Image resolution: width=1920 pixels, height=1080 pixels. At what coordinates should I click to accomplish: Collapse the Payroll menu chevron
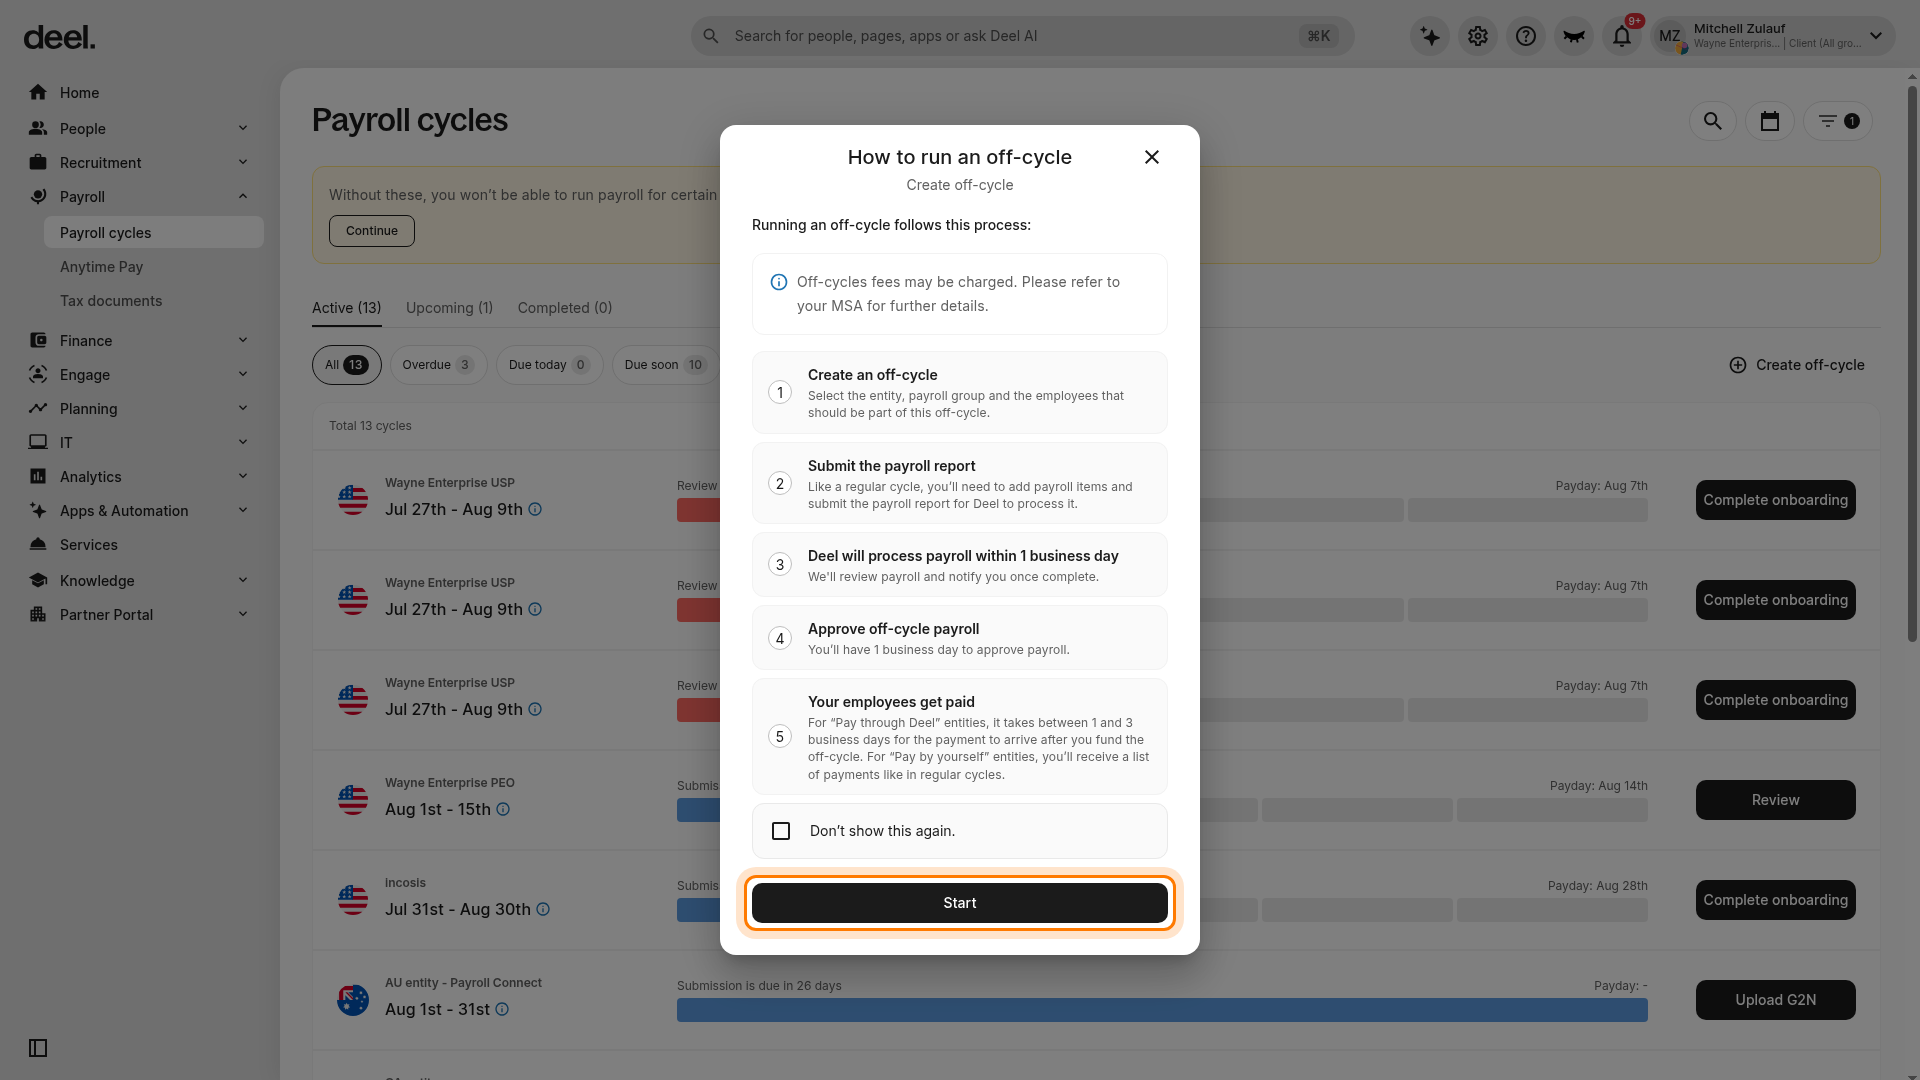[x=243, y=196]
